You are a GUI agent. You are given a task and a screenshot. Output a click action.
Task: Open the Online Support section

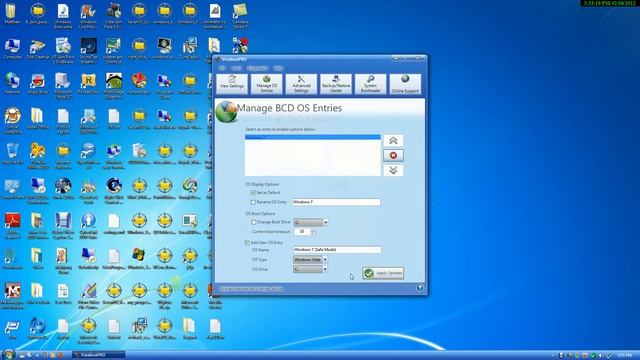pyautogui.click(x=405, y=84)
